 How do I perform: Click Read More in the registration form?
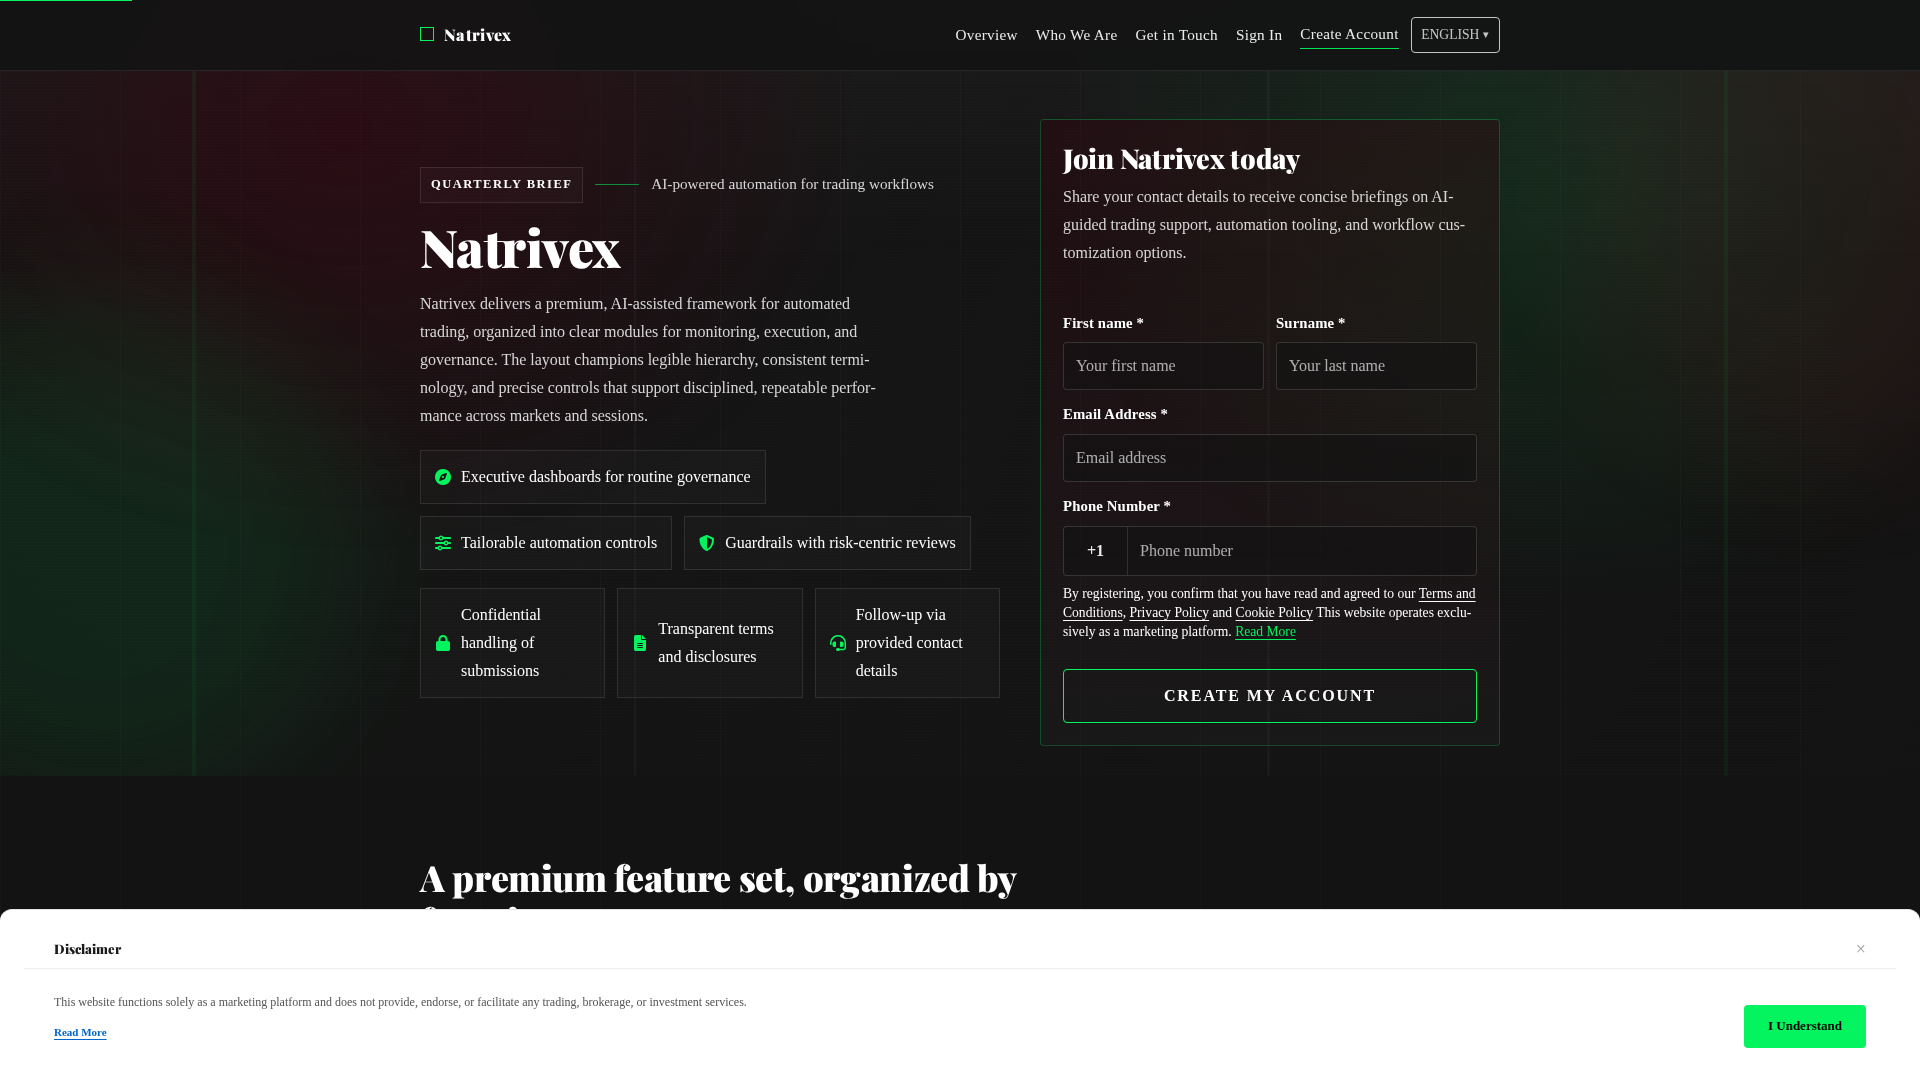1265,632
